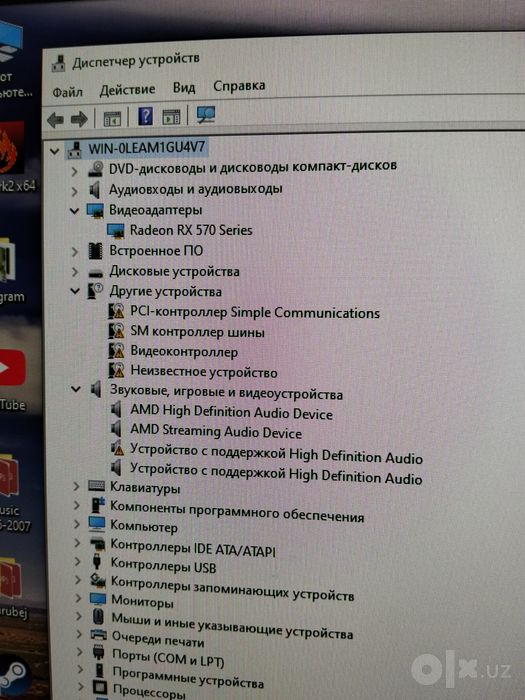
Task: Open the Вид menu
Action: click(184, 88)
